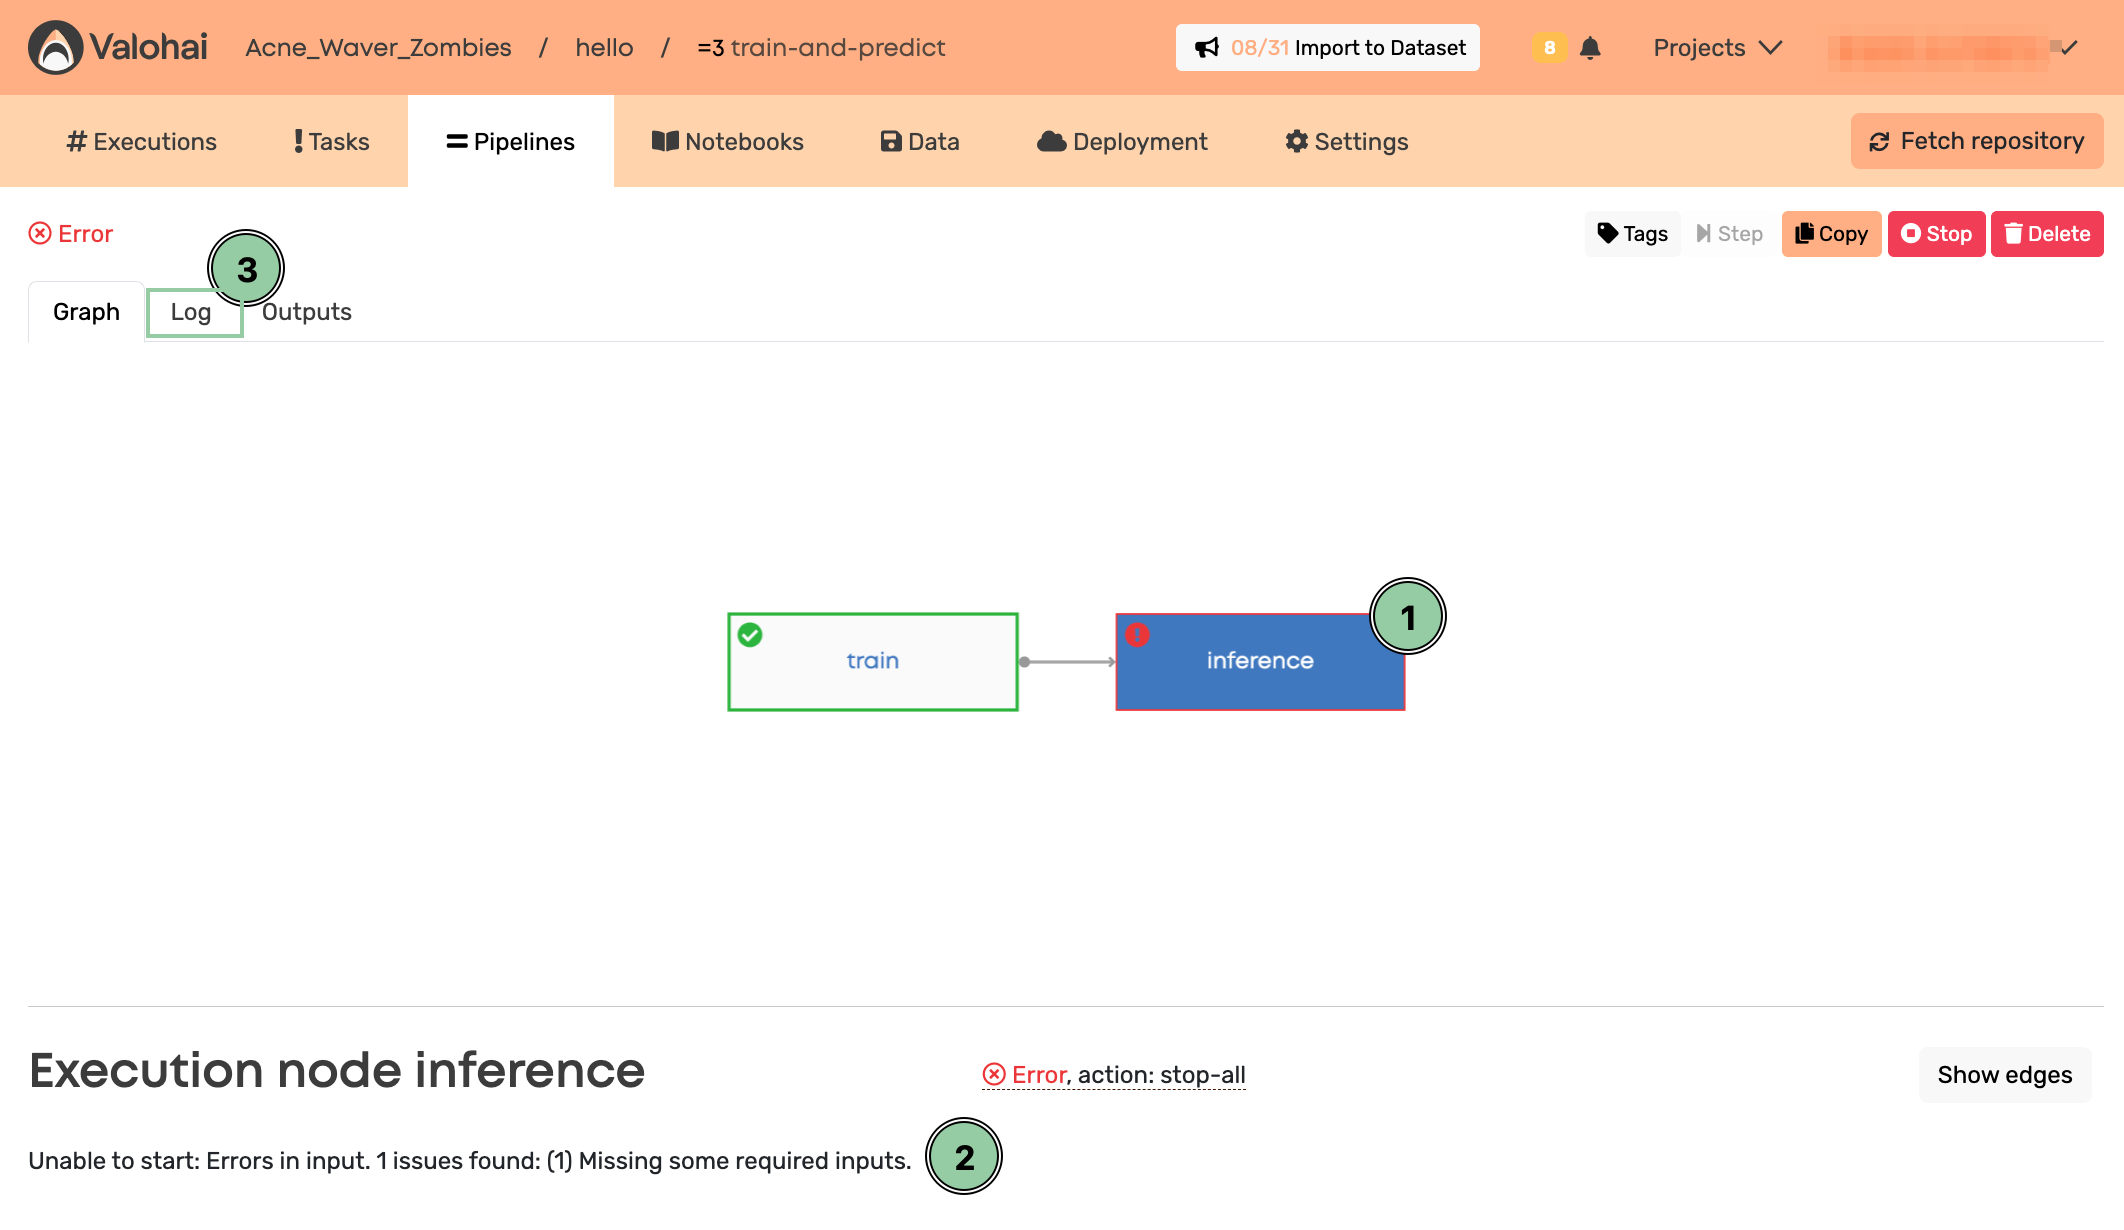Open the Executions section
This screenshot has height=1230, width=2124.
[x=142, y=142]
